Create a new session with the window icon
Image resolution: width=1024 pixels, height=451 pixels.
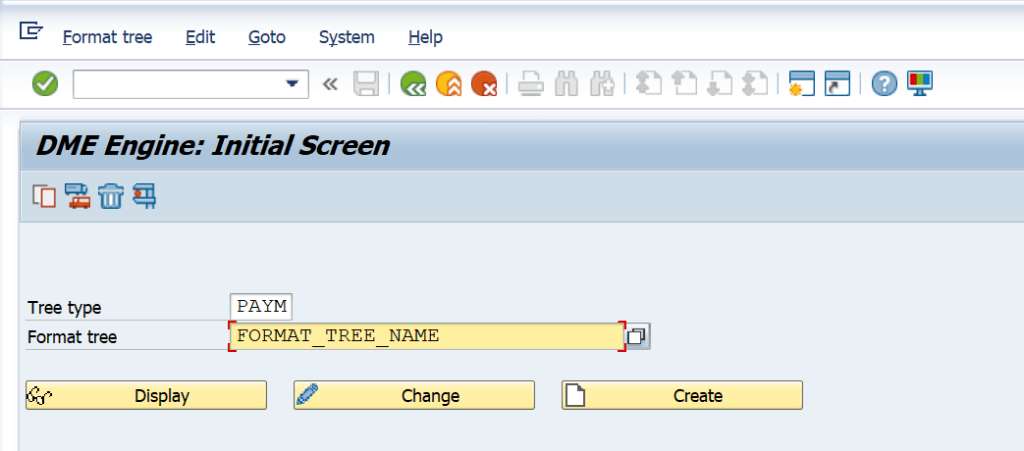point(802,84)
